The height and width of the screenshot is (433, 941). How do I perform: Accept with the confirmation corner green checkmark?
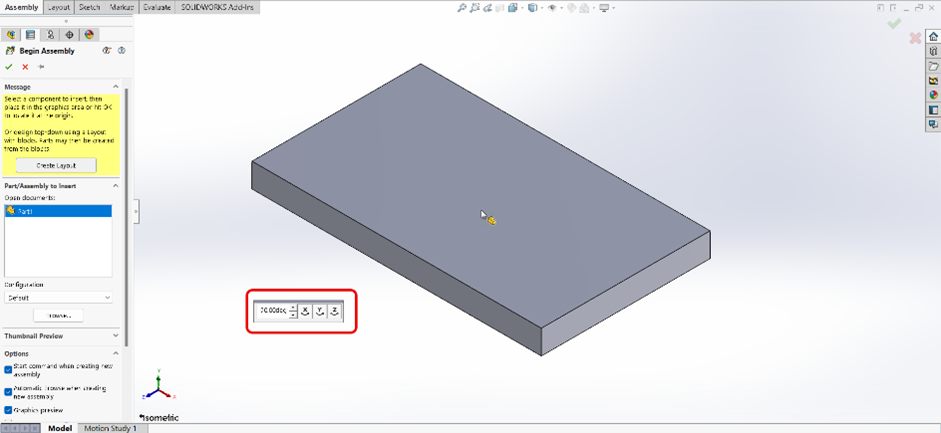click(894, 23)
